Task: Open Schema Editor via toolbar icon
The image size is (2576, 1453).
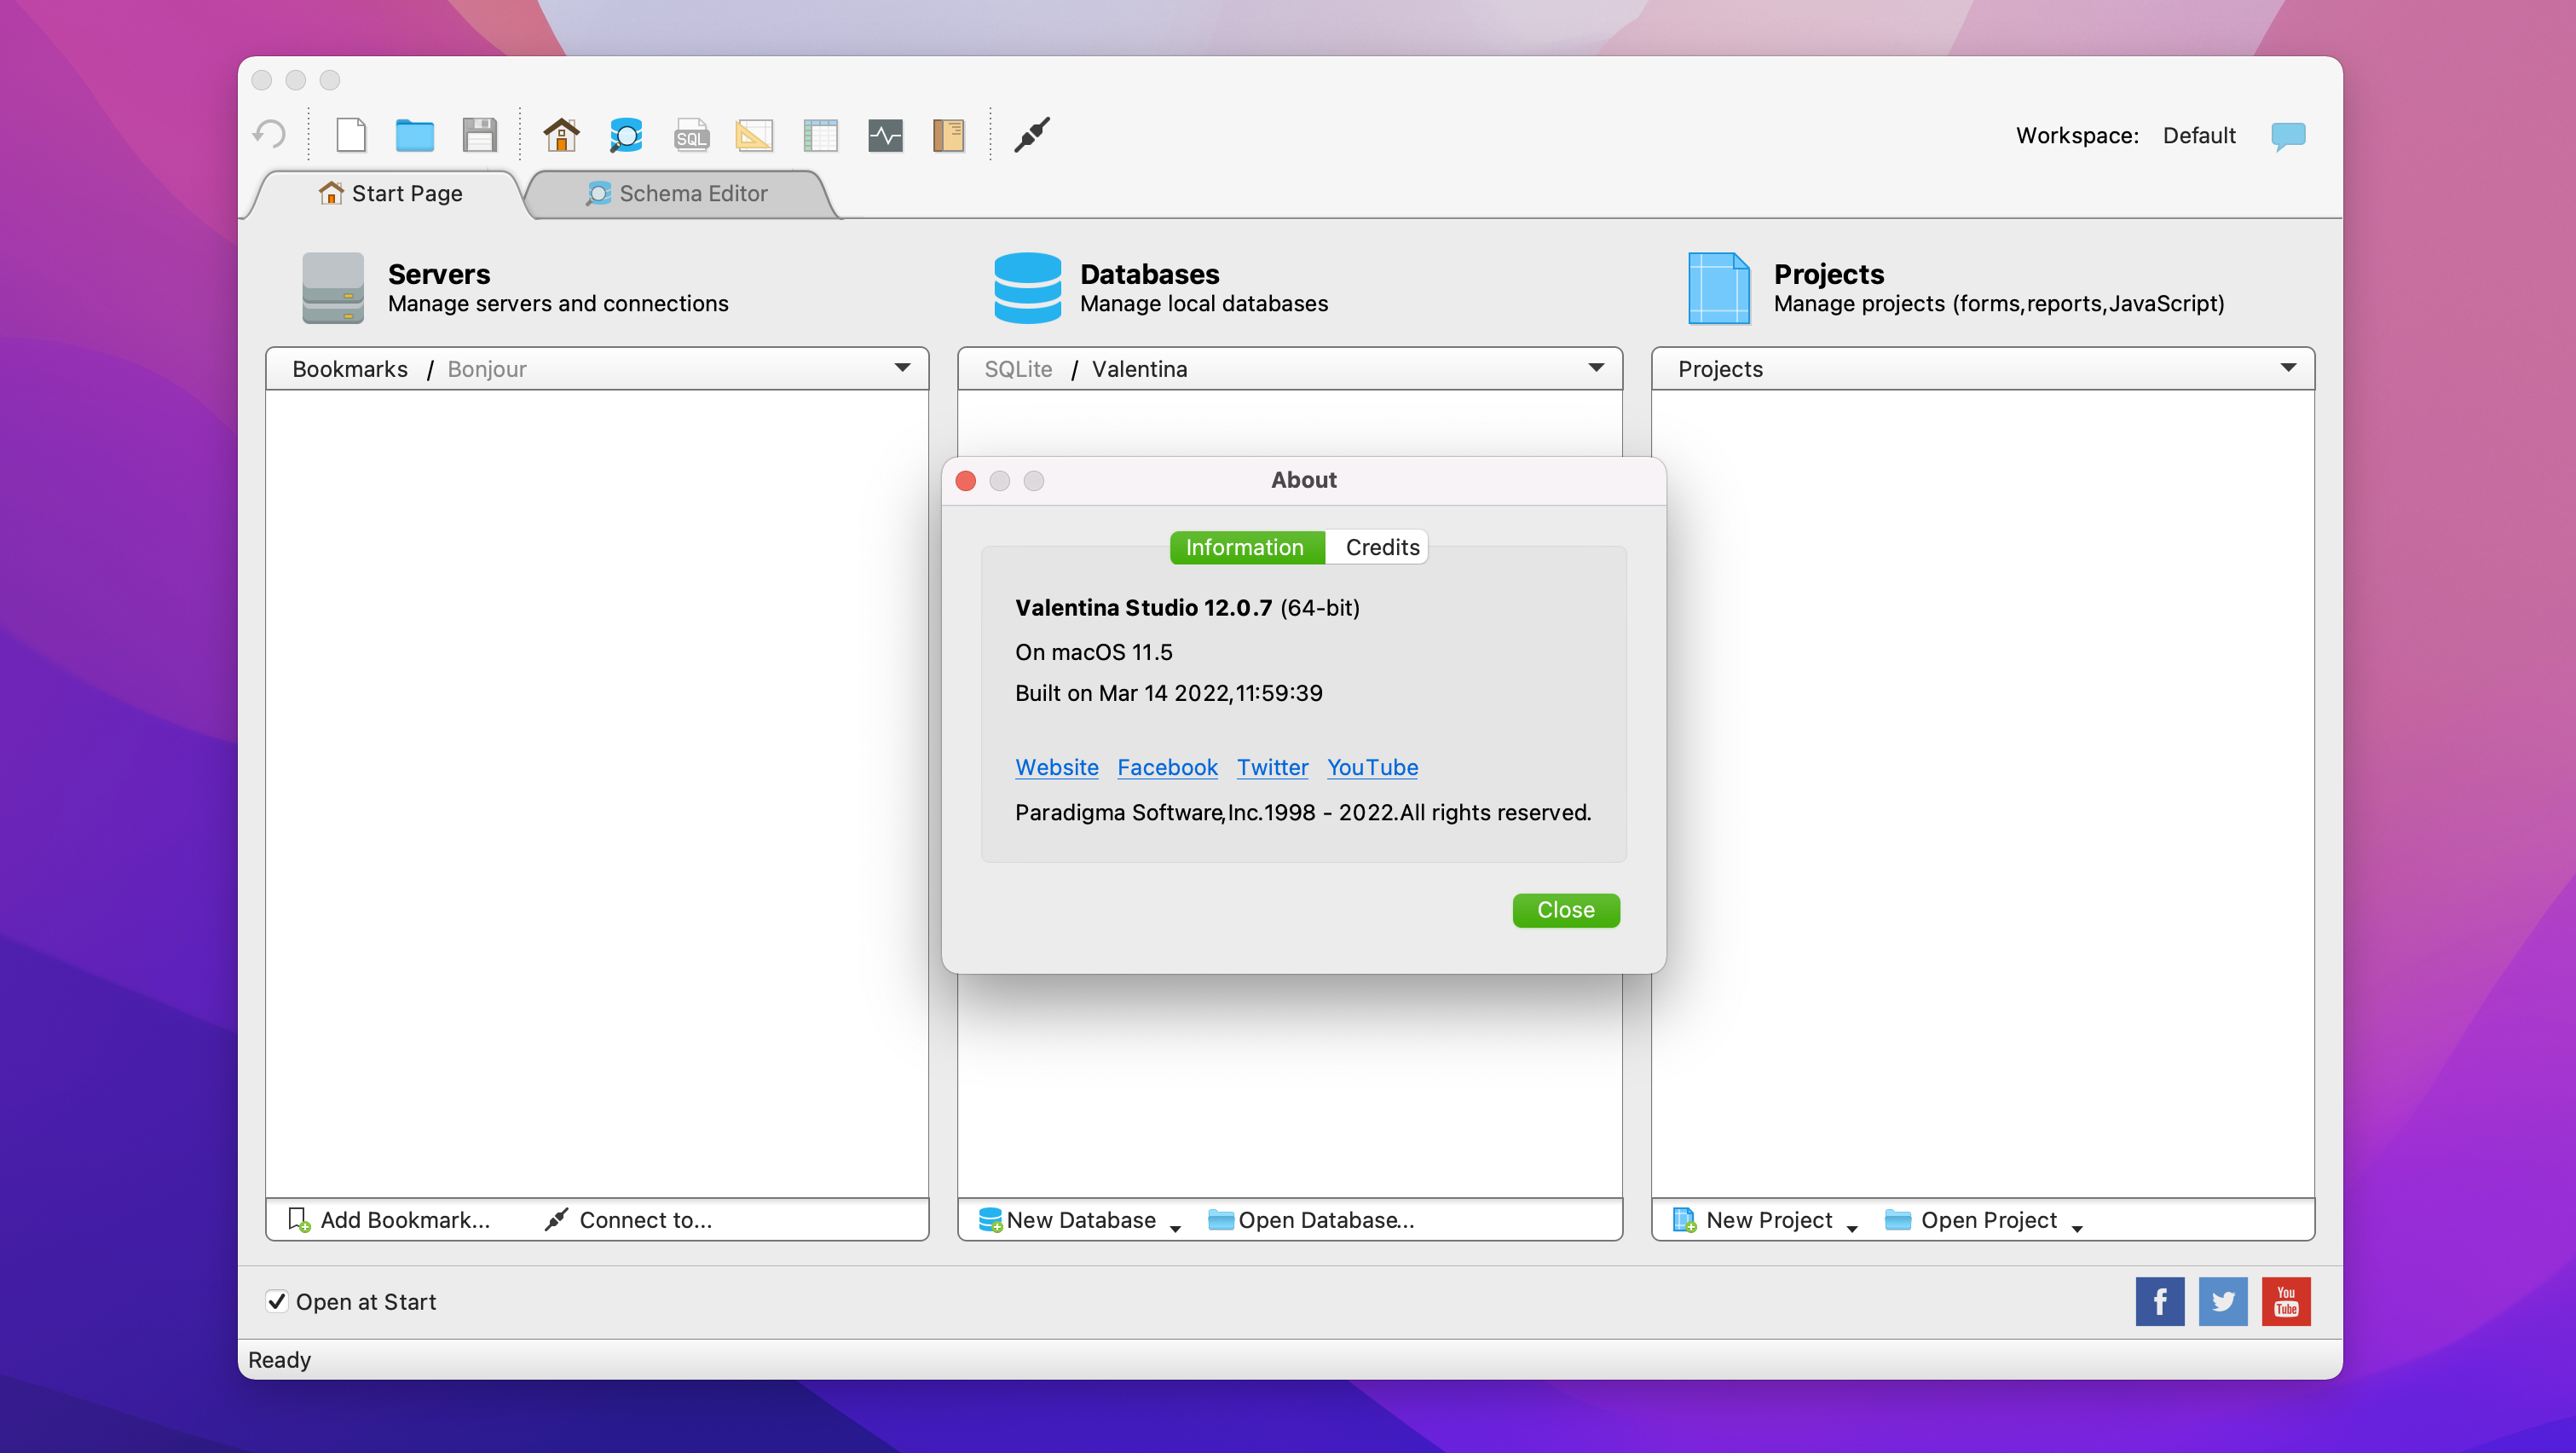Action: (x=626, y=135)
